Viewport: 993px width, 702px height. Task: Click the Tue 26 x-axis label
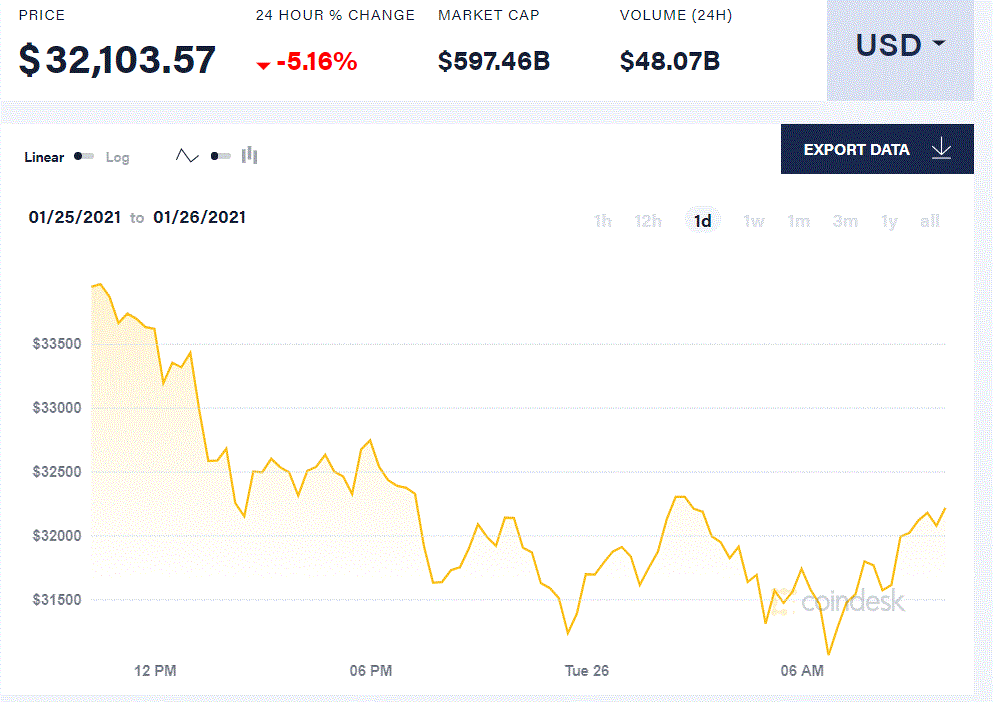(x=587, y=671)
